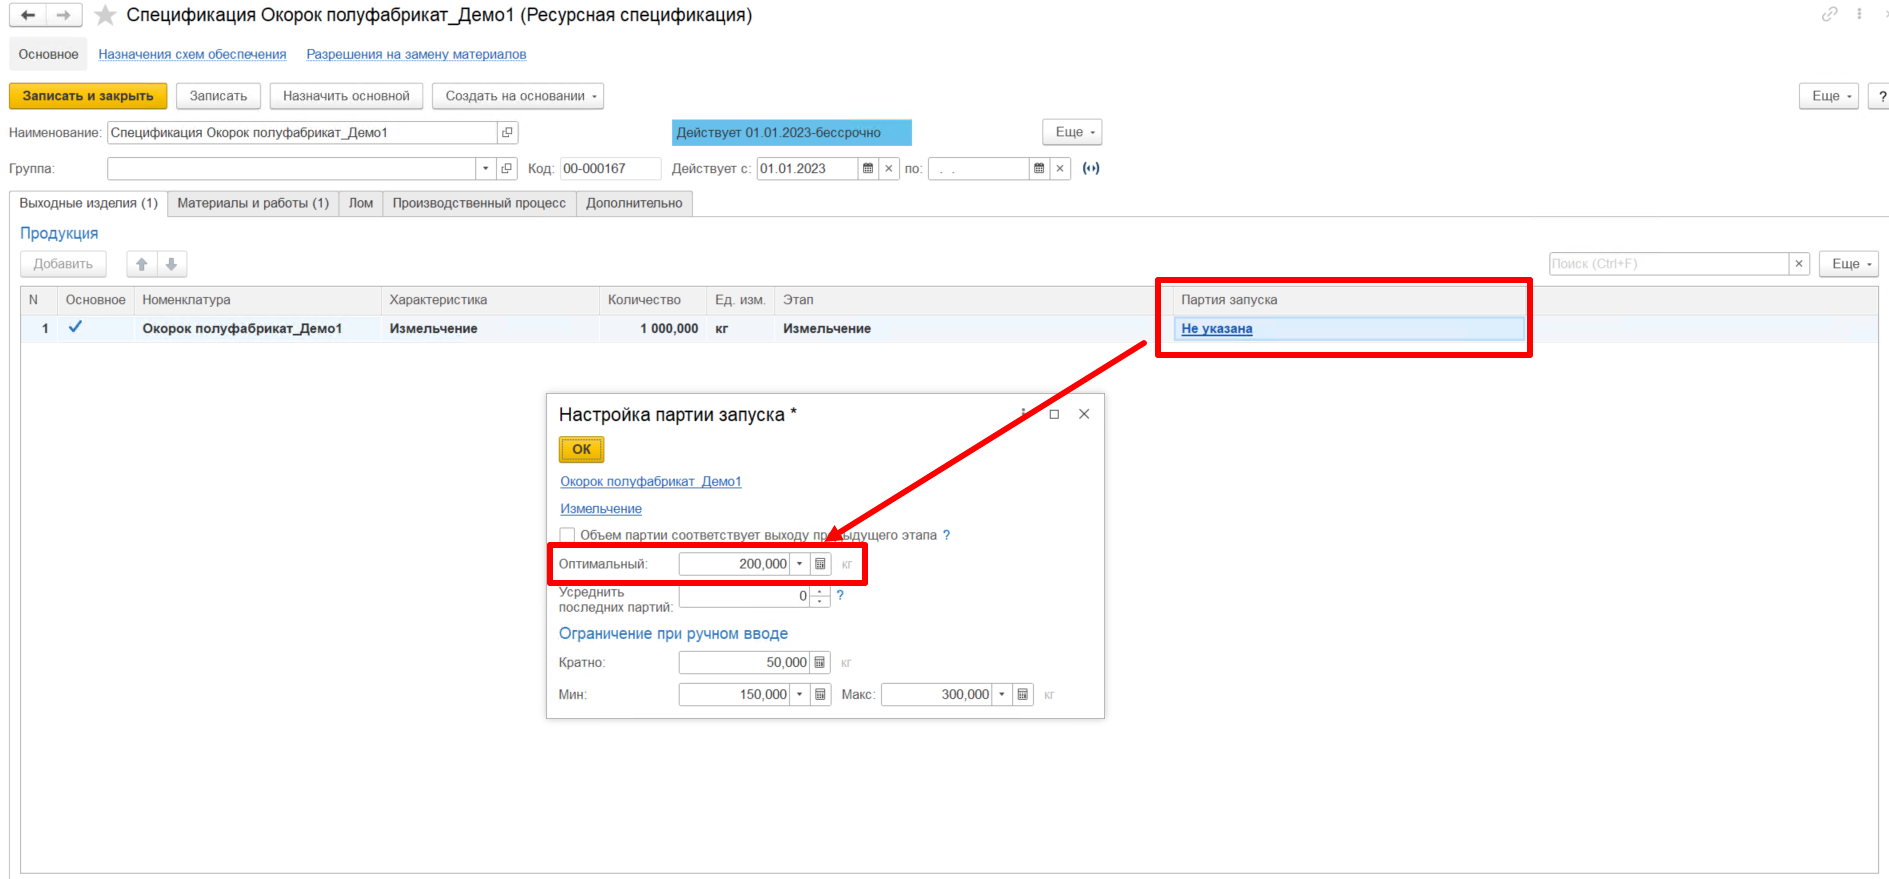Screen dimensions: 1889x879
Task: Toggle the Основное checkmark in product row
Action: point(75,327)
